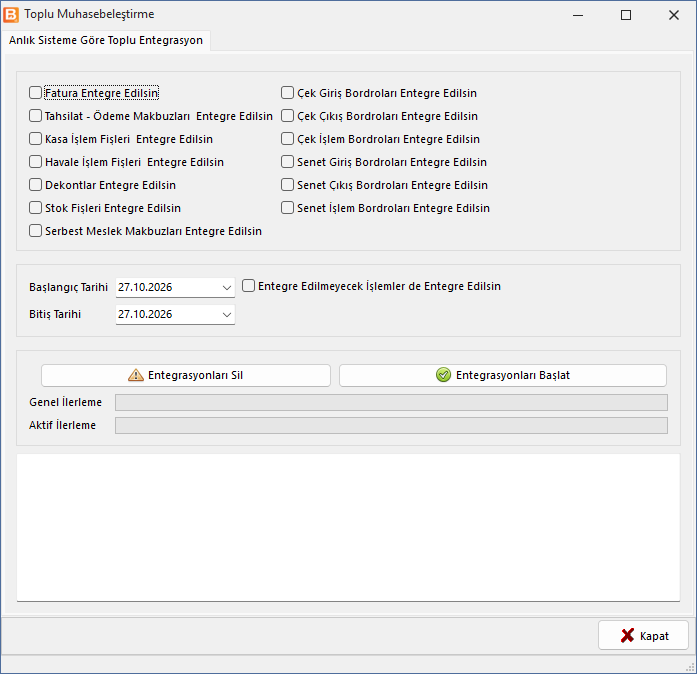Screen dimensions: 697x674
Task: Check Stok Fişleri Entegre Edilsin
Action: tap(35, 208)
